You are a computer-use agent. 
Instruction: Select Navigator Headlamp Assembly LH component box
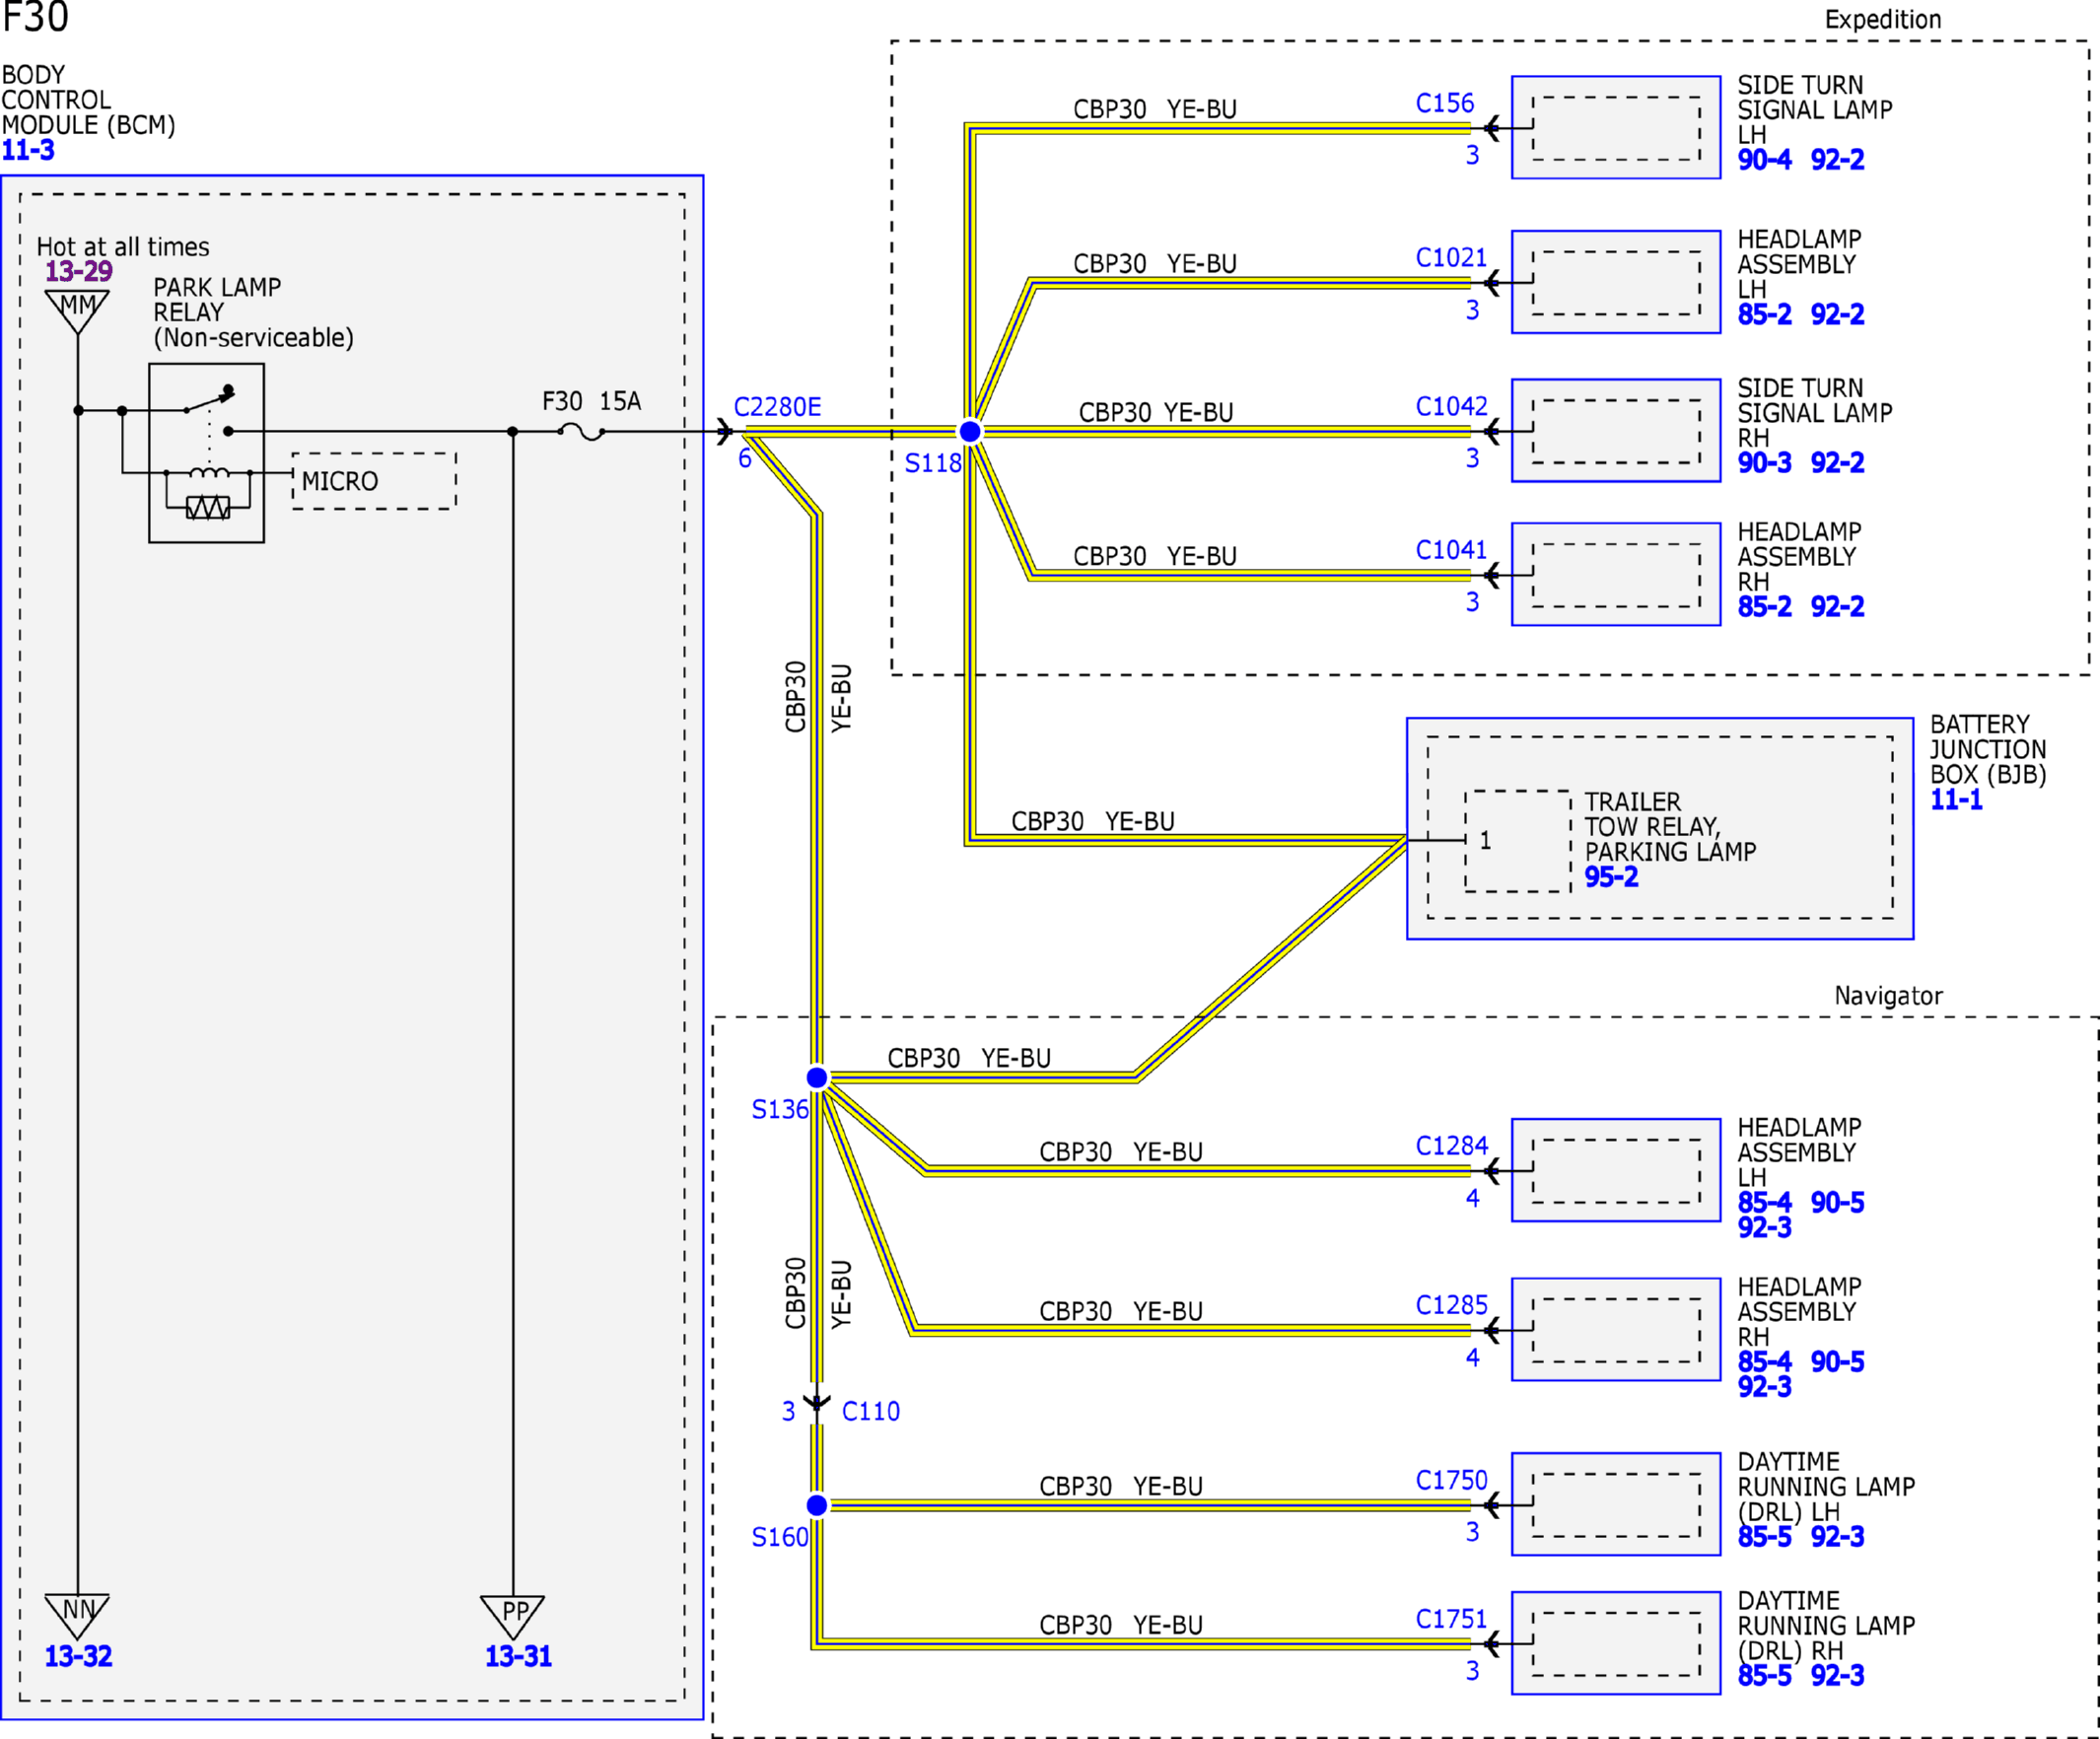[x=1616, y=1170]
